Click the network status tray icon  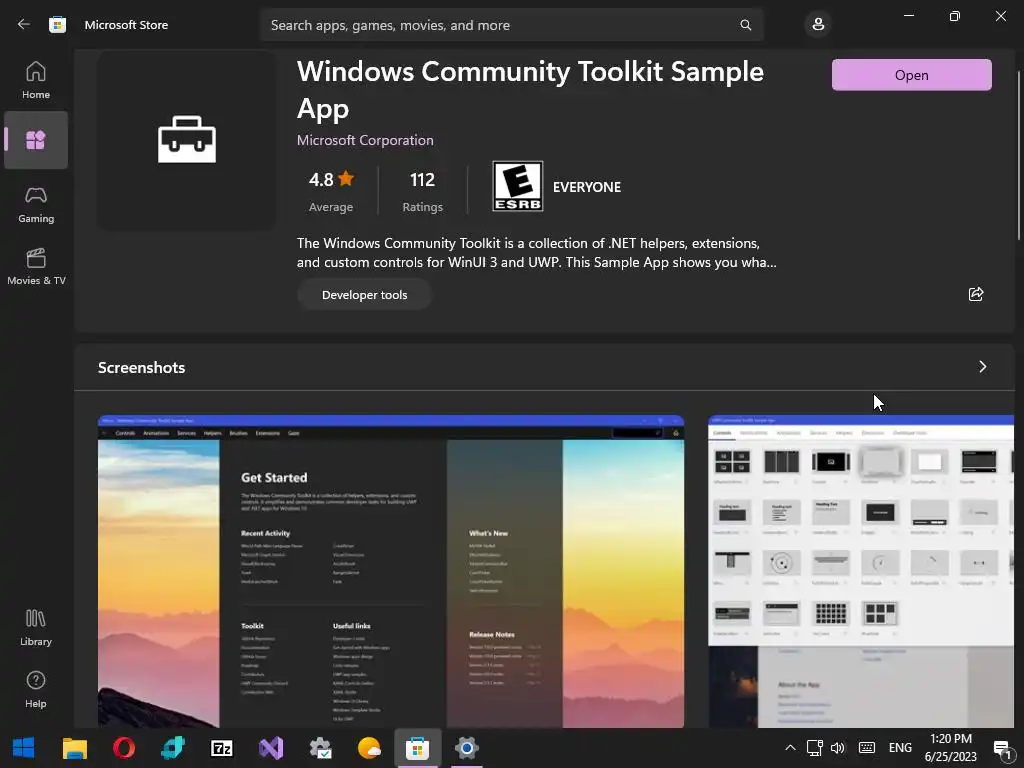814,748
